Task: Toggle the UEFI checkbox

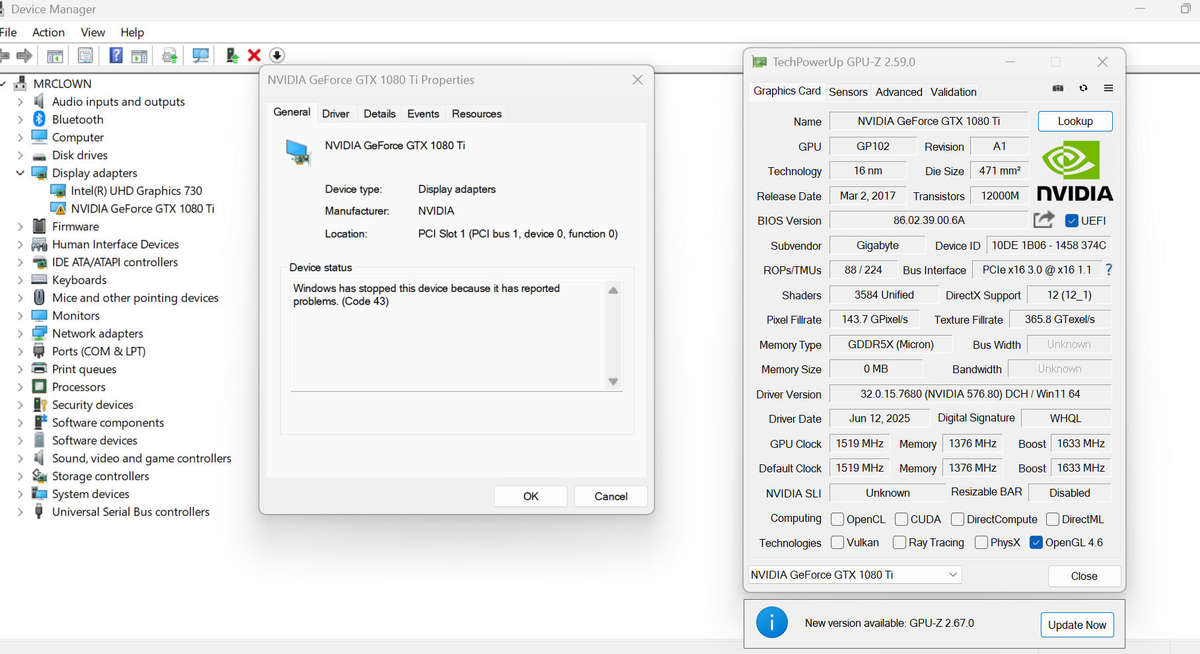Action: point(1072,221)
